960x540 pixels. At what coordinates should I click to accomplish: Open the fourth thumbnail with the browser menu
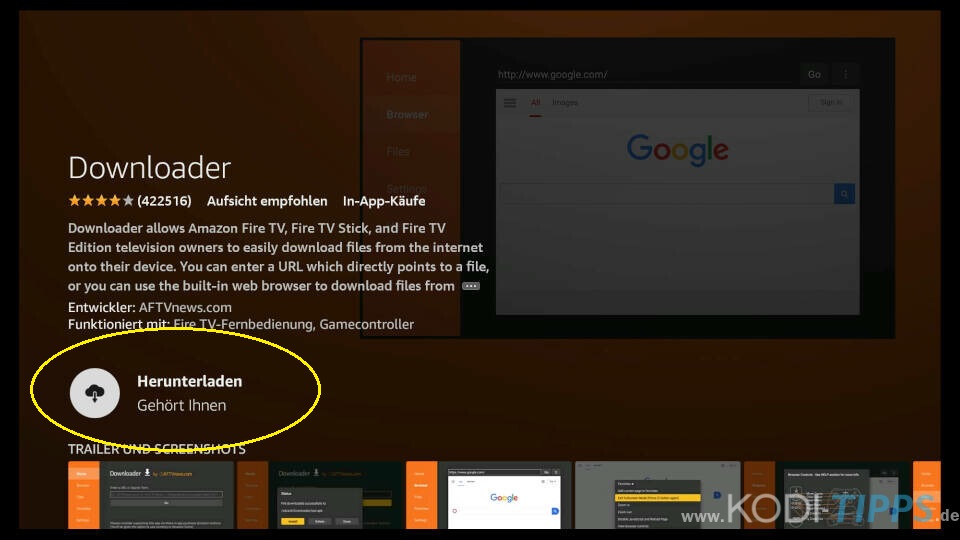[658, 495]
